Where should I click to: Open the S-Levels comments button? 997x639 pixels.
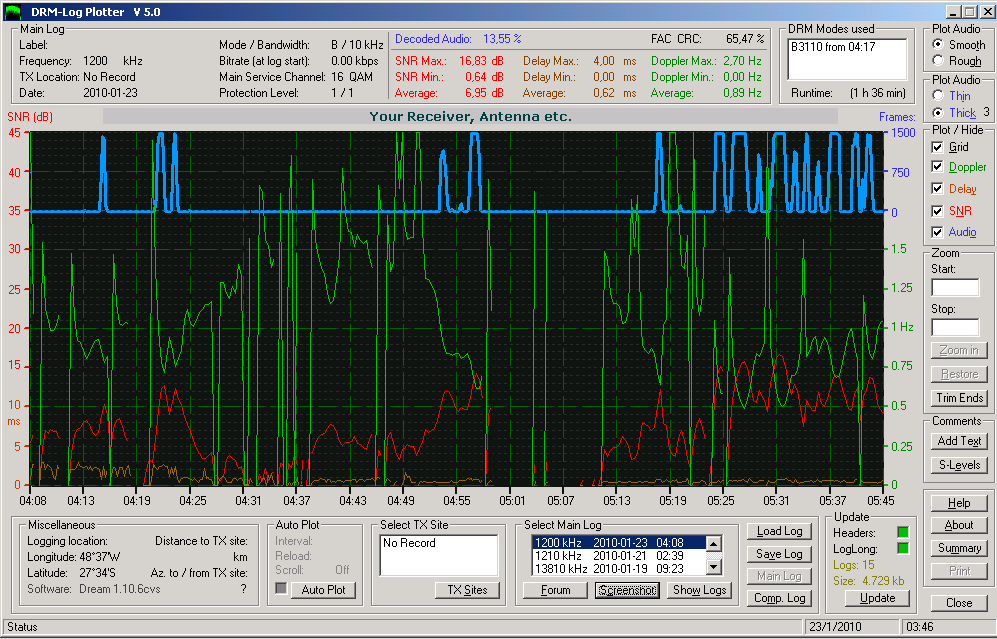coord(959,465)
